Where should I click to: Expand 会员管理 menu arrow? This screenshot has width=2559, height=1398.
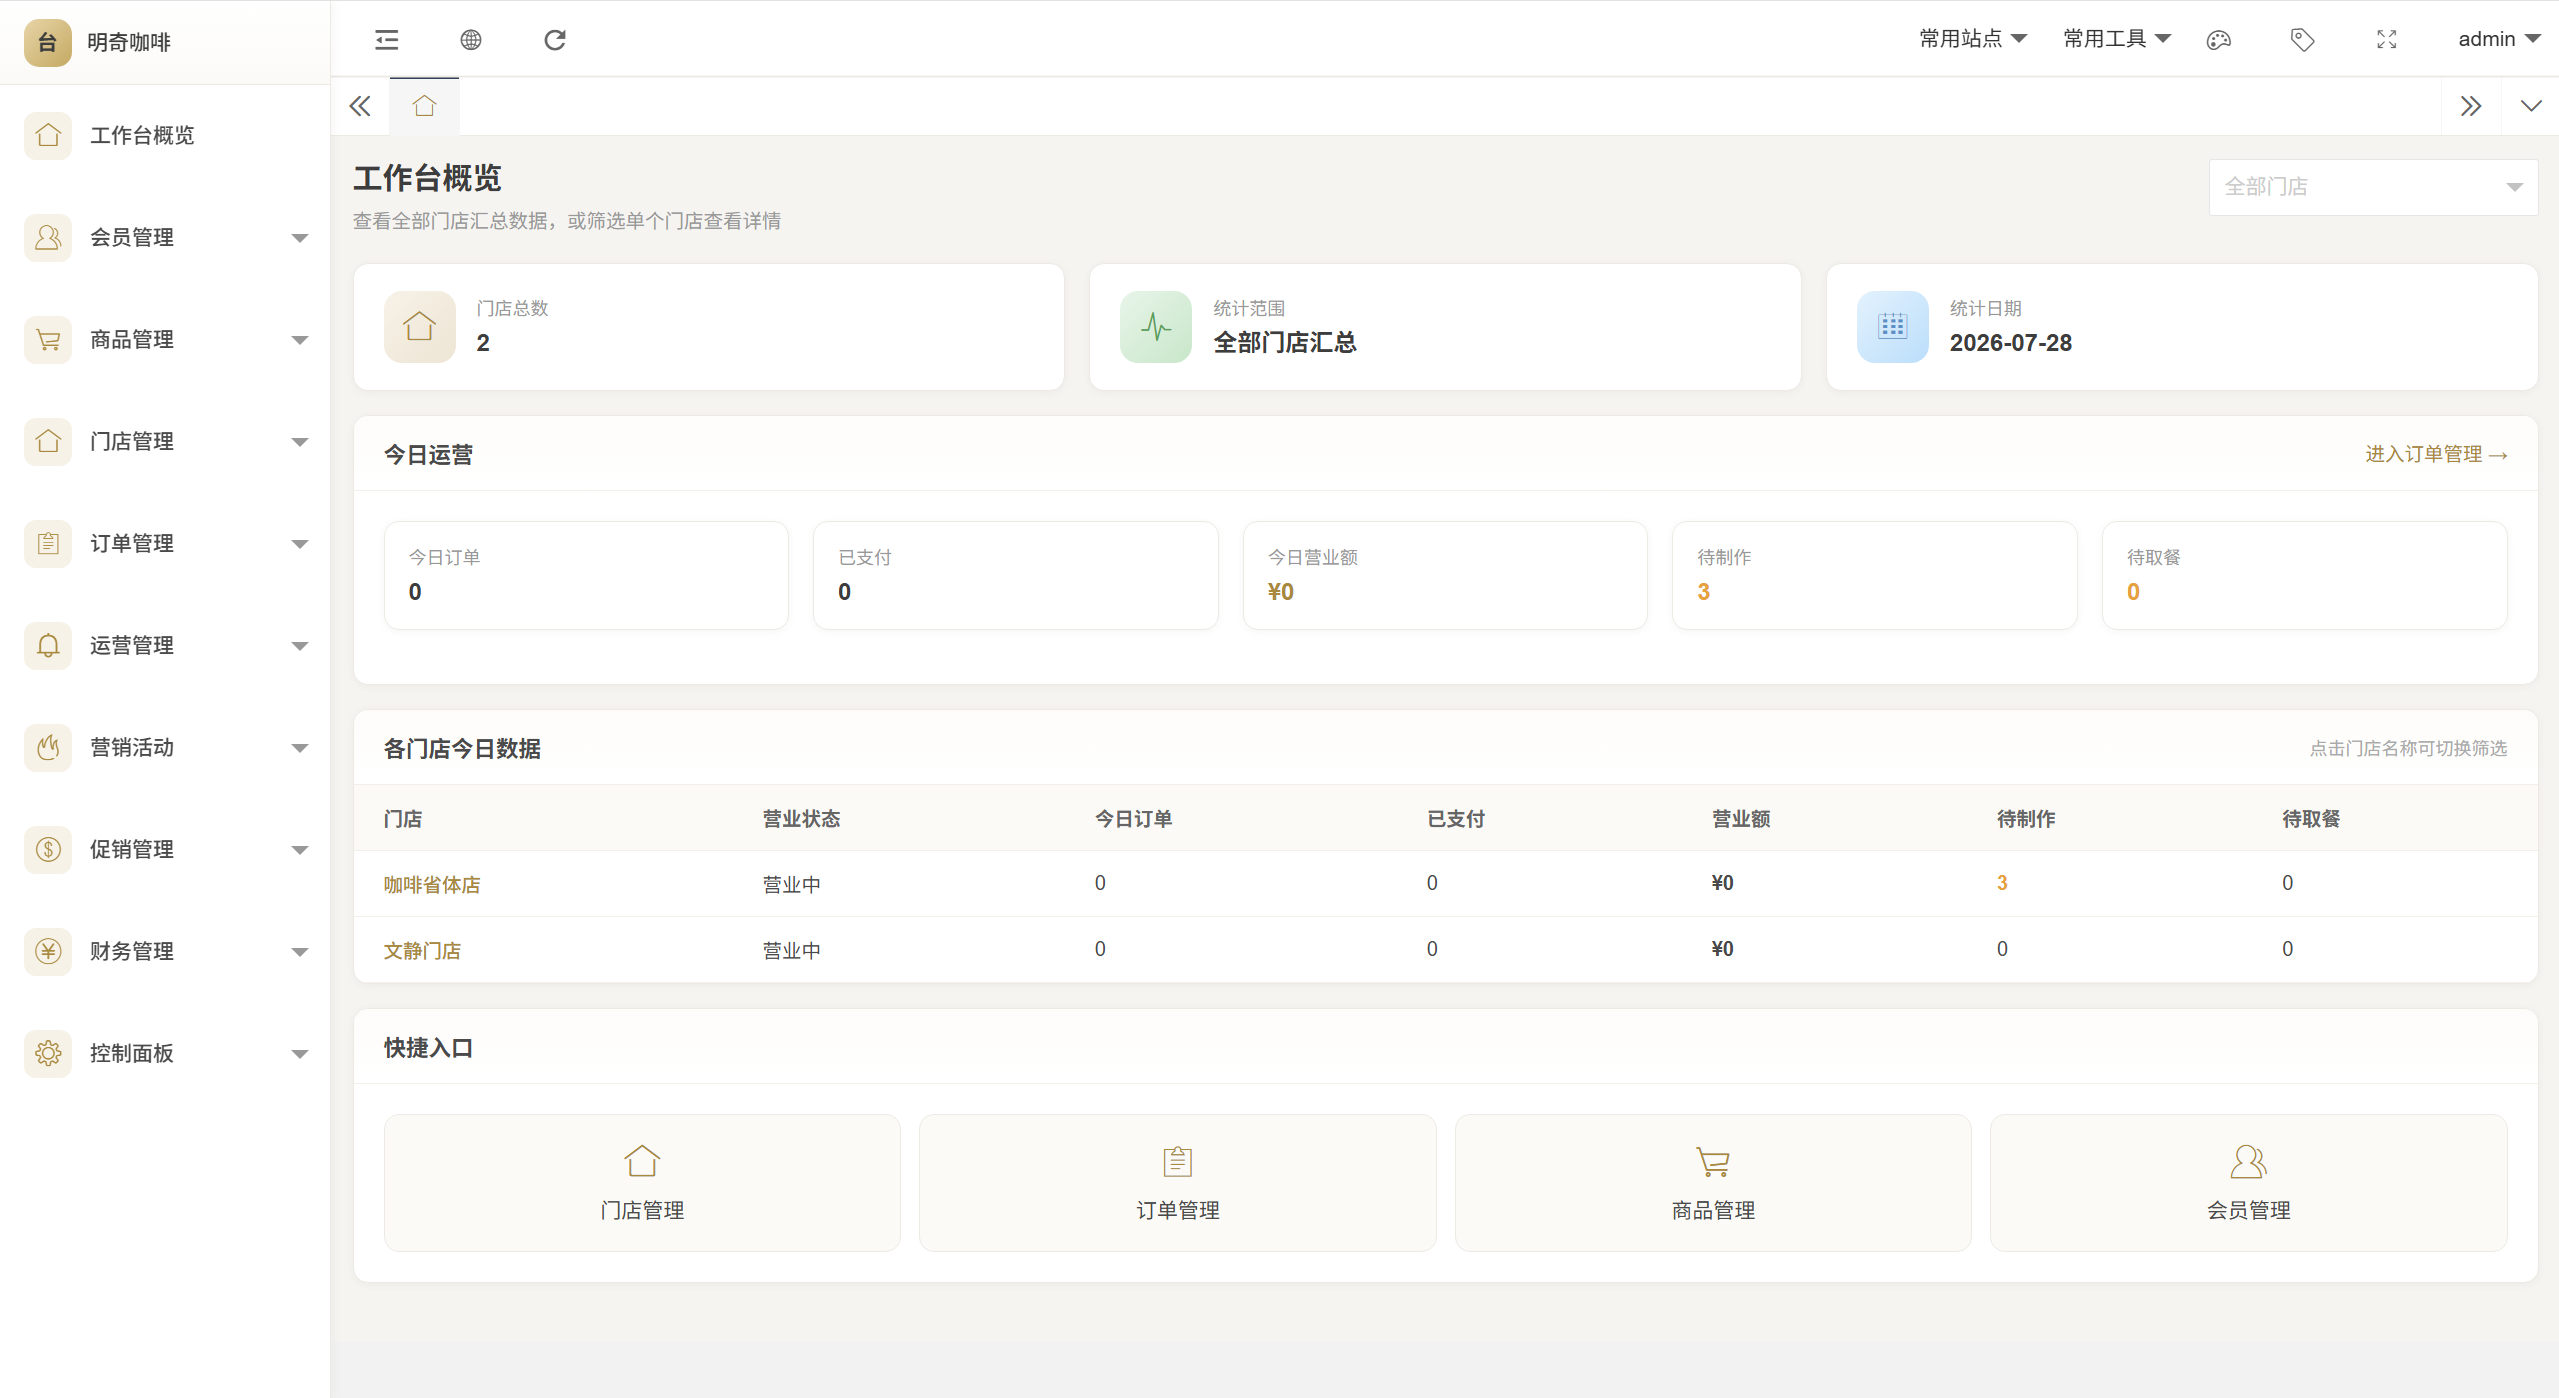pyautogui.click(x=299, y=238)
